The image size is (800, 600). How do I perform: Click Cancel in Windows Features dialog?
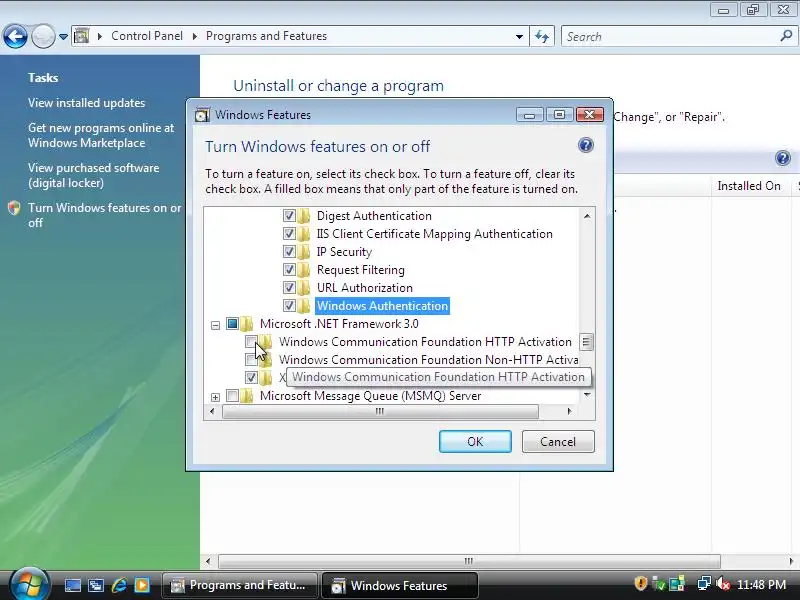pyautogui.click(x=558, y=441)
